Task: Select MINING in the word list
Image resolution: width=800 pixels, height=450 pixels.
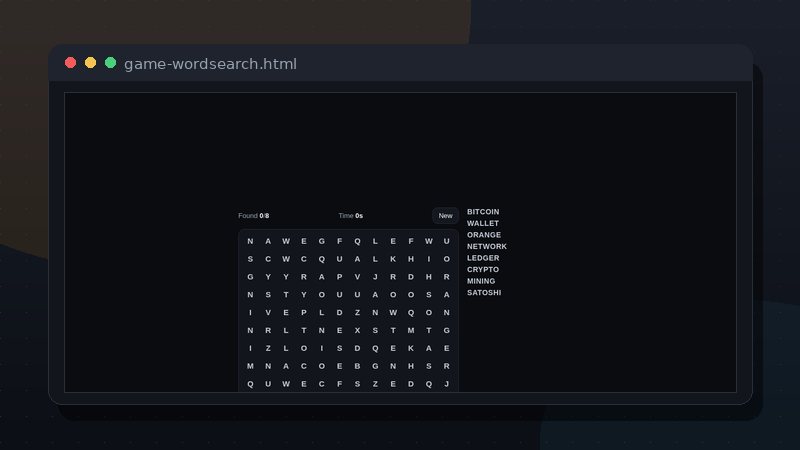Action: 481,281
